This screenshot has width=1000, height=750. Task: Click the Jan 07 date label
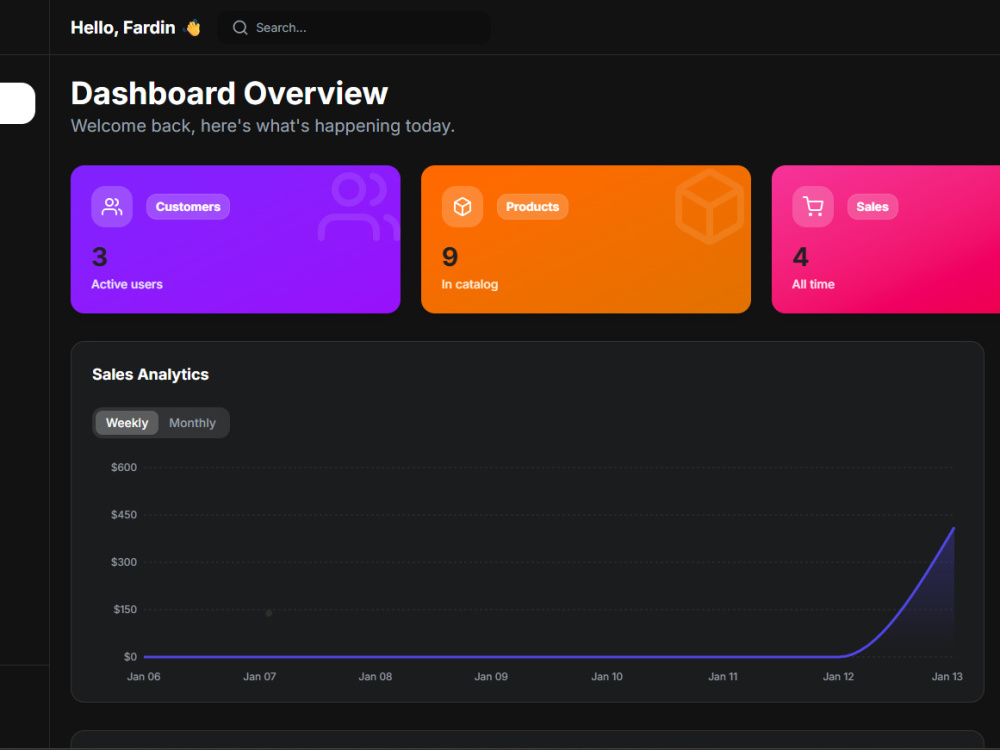coord(260,677)
